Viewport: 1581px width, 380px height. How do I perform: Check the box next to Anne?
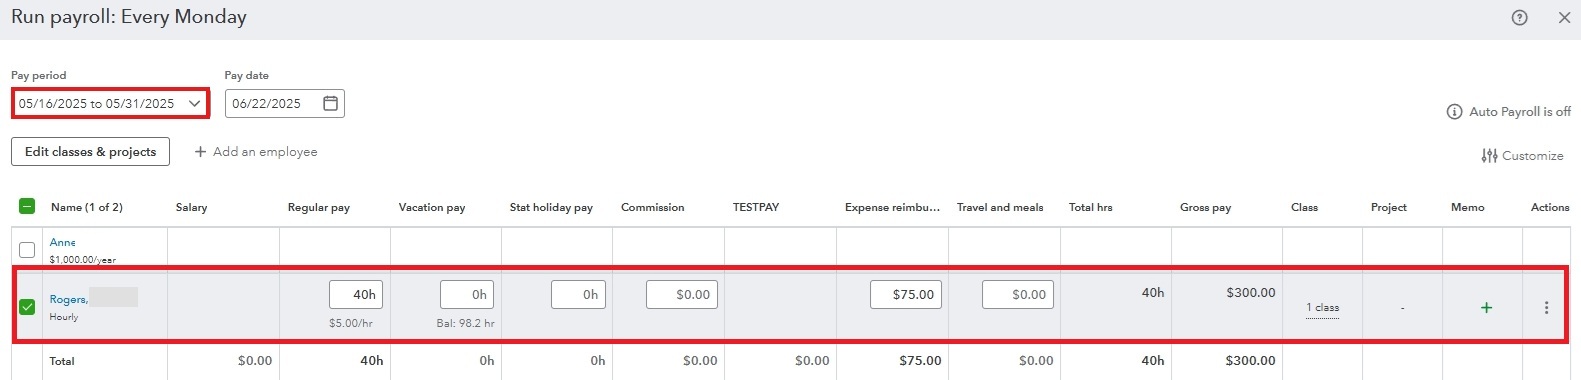pyautogui.click(x=27, y=249)
